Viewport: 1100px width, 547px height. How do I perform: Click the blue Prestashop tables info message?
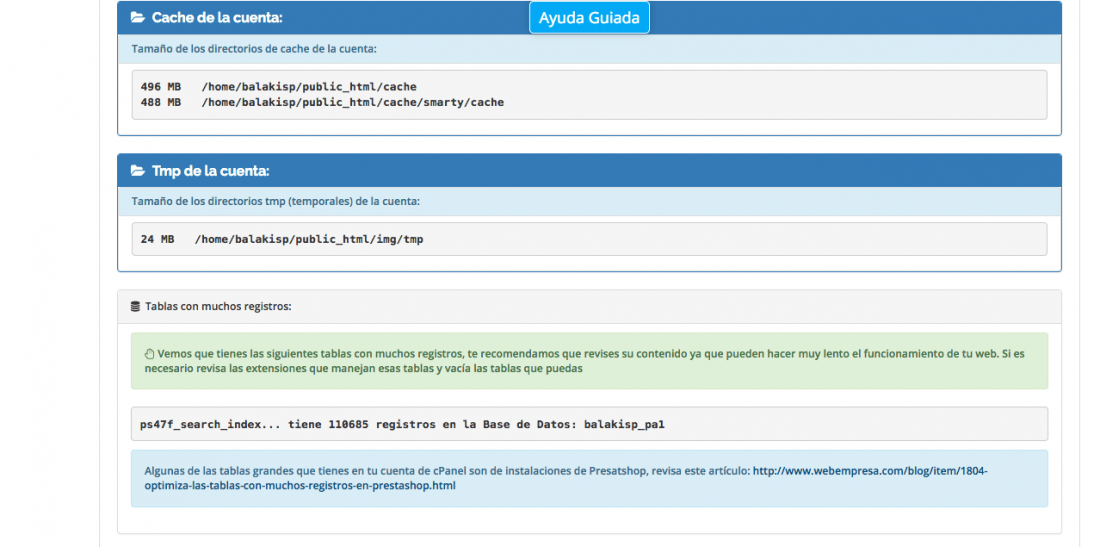(x=589, y=478)
